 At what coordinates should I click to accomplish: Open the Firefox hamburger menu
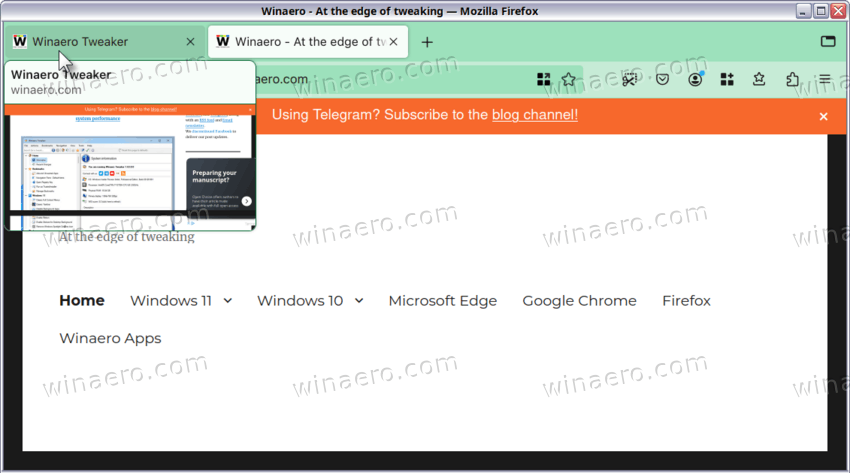pos(825,80)
